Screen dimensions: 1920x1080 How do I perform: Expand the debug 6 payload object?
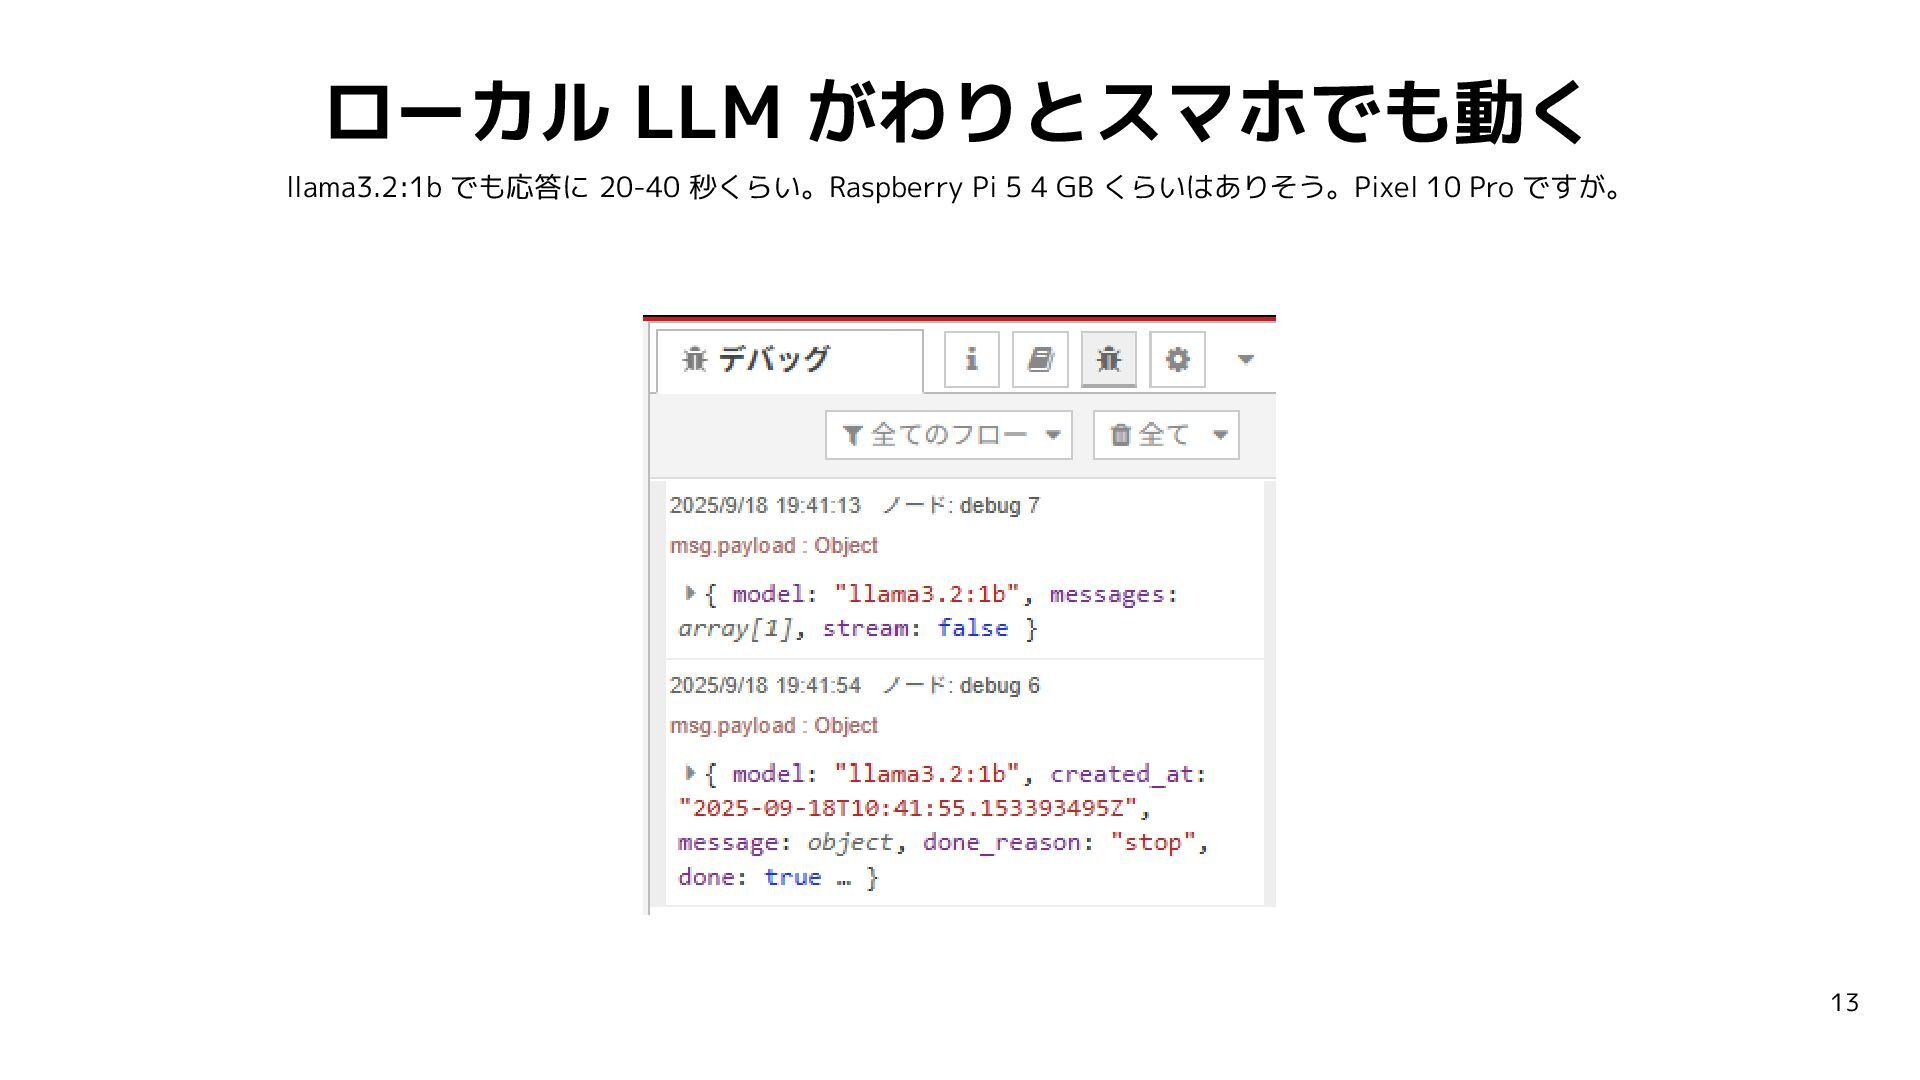click(x=690, y=773)
